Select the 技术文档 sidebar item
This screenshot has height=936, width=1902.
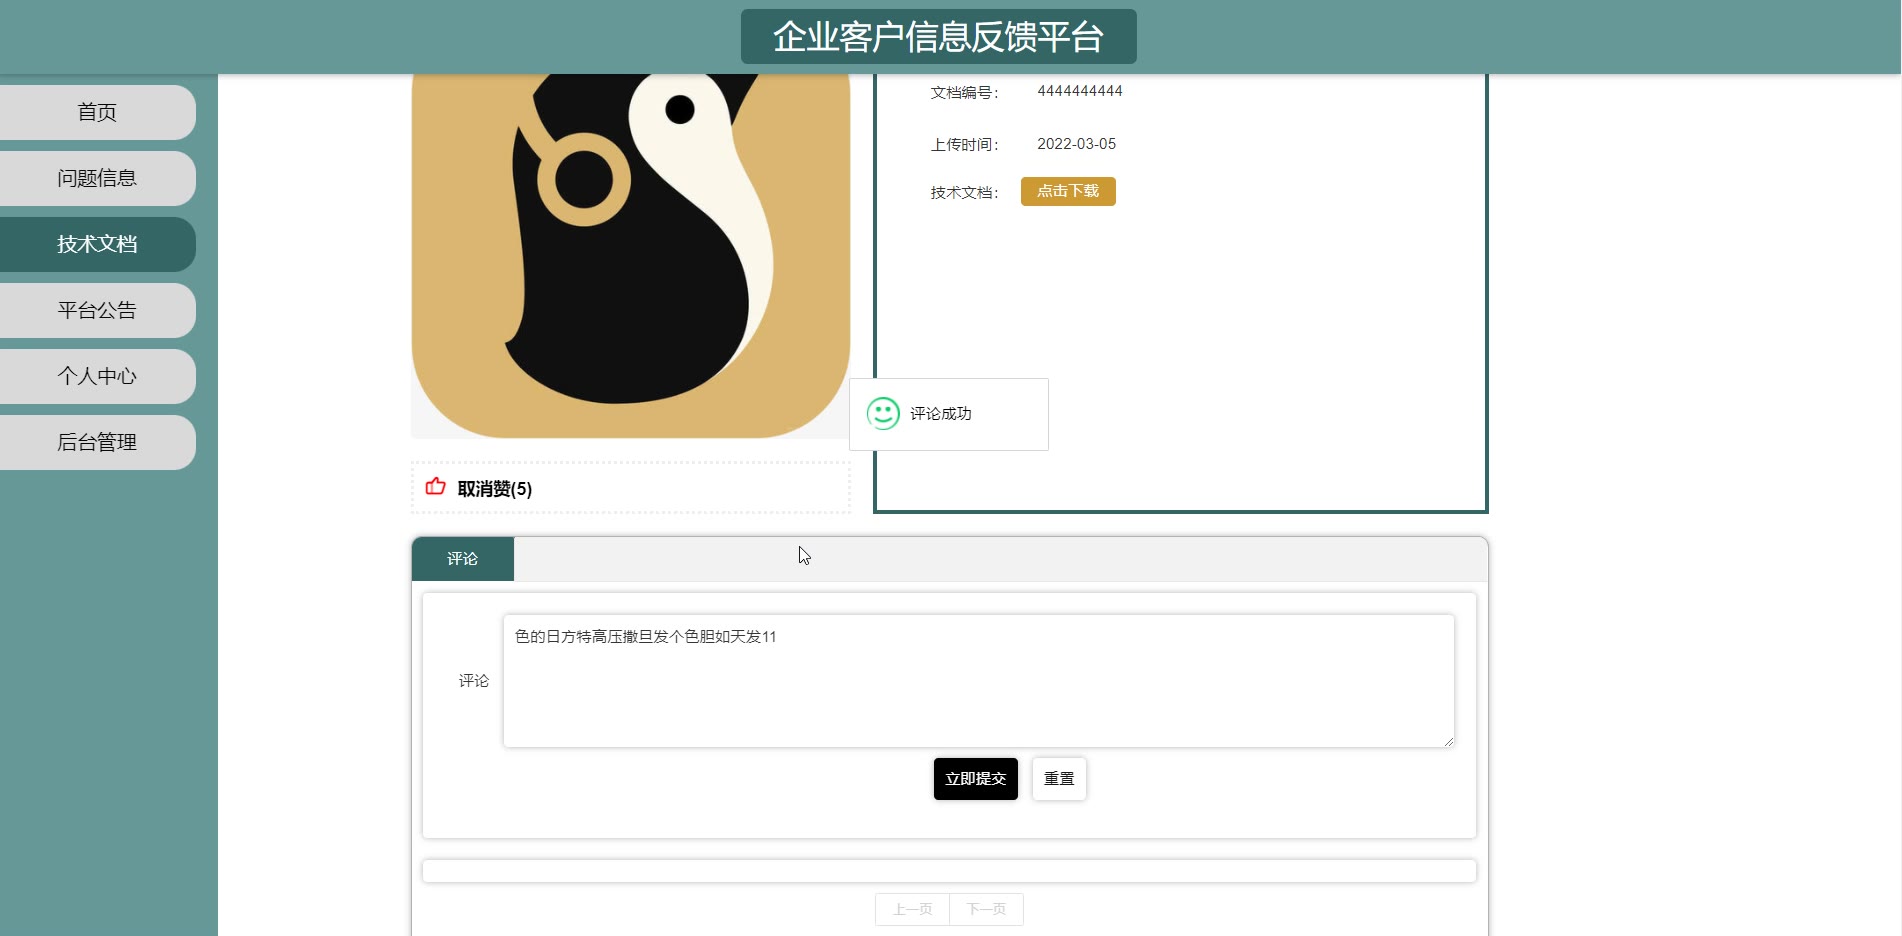97,244
